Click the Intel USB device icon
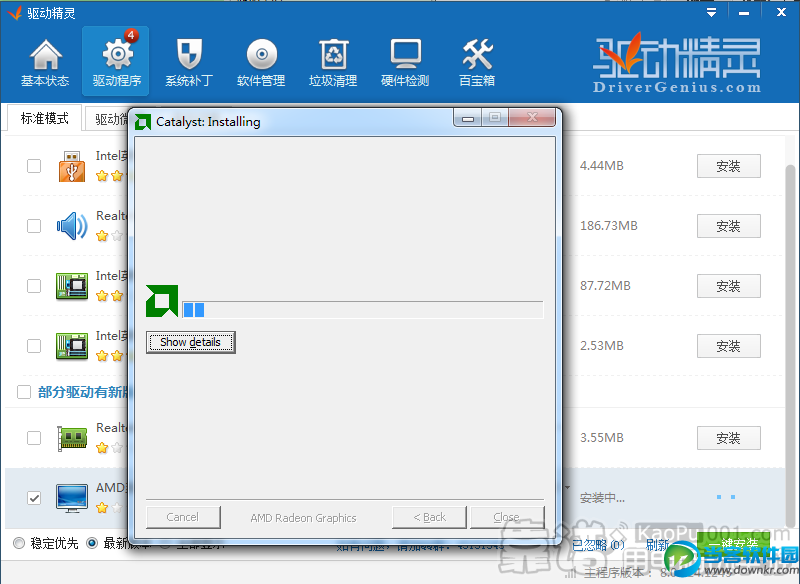The height and width of the screenshot is (584, 800). pyautogui.click(x=72, y=166)
